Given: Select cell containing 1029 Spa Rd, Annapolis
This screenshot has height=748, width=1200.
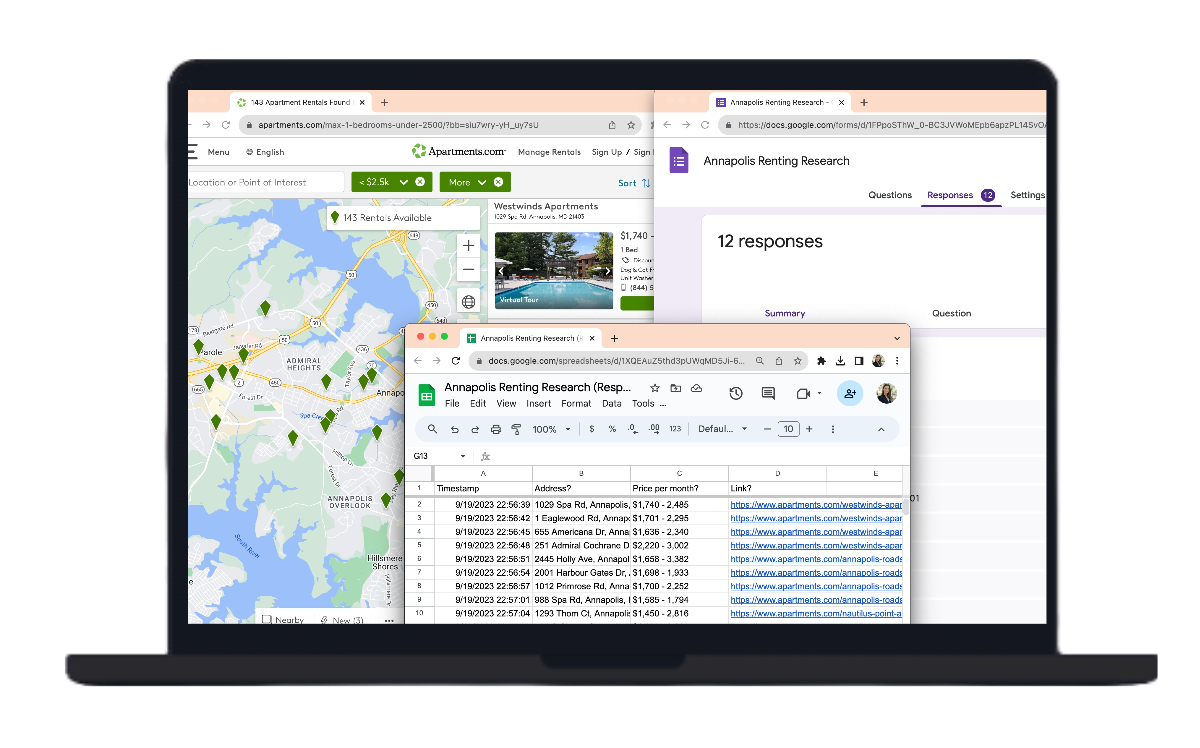Looking at the screenshot, I should (x=581, y=505).
